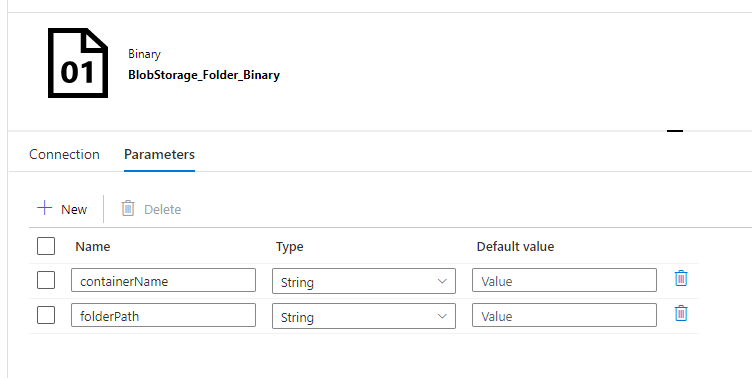Image resolution: width=752 pixels, height=378 pixels.
Task: Click the BlobStorage_Folder_Binary dataset title
Action: (x=204, y=75)
